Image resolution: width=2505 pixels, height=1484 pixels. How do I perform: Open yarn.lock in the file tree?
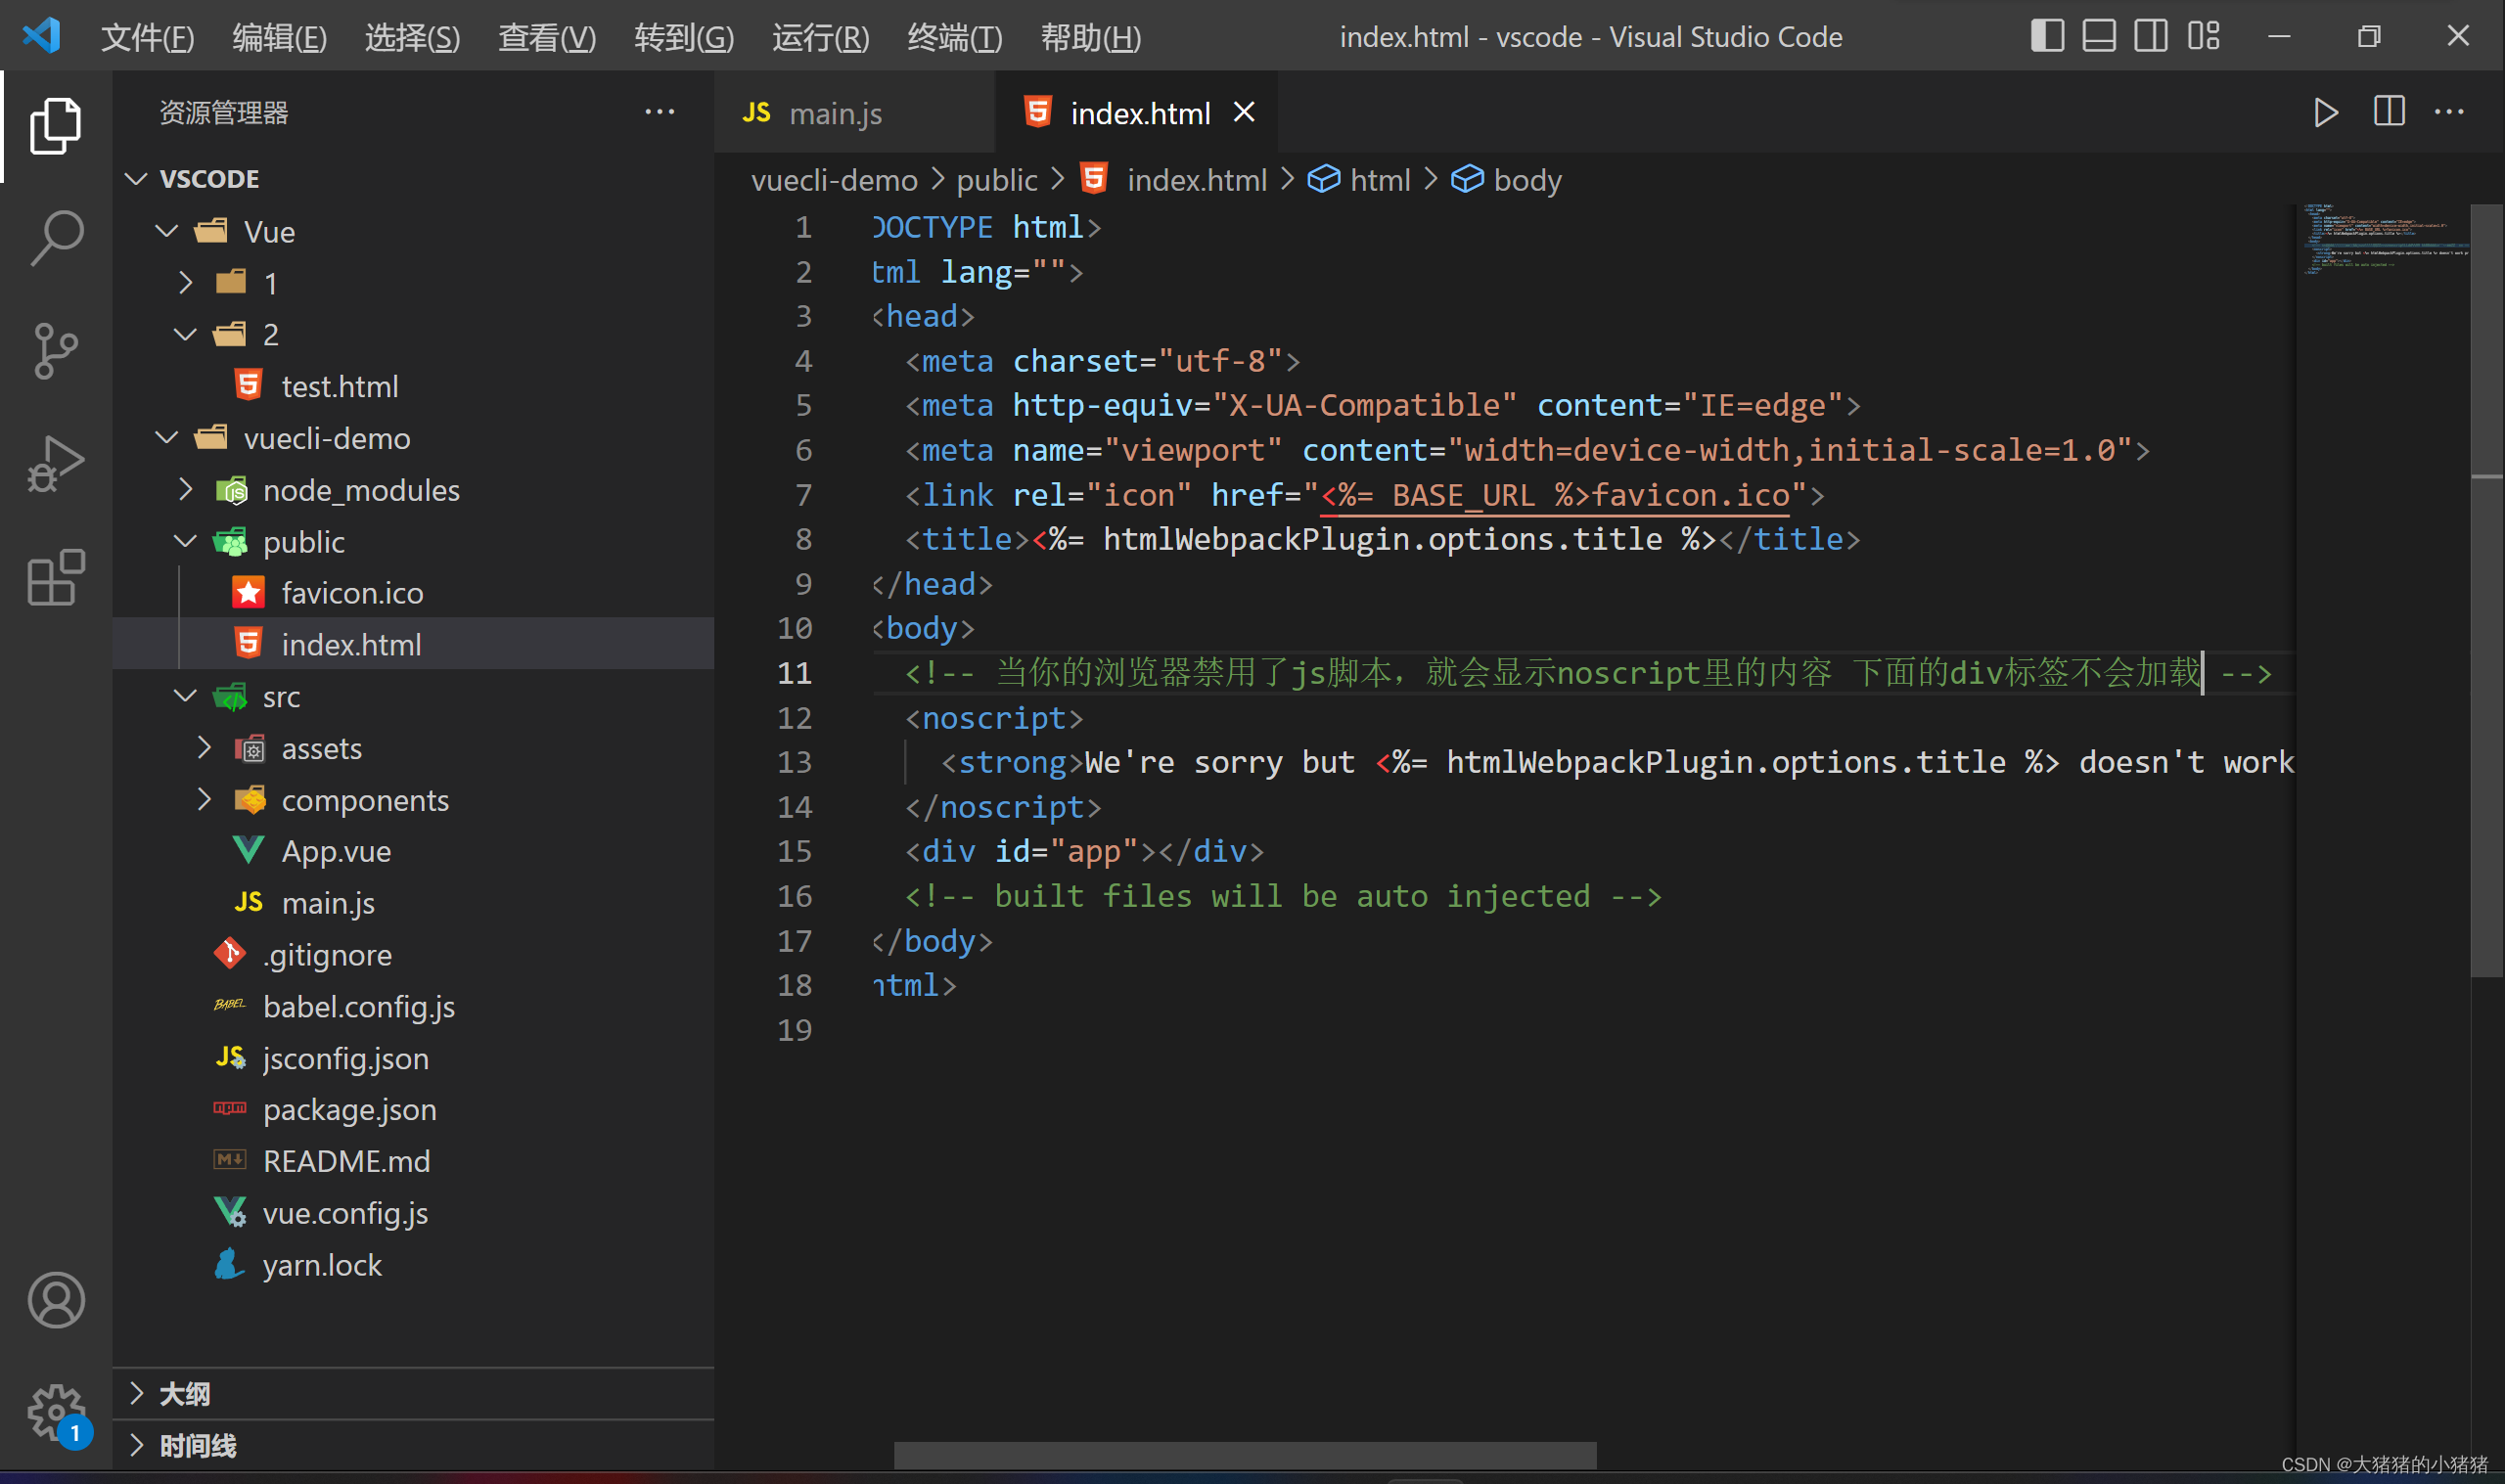414,1265
